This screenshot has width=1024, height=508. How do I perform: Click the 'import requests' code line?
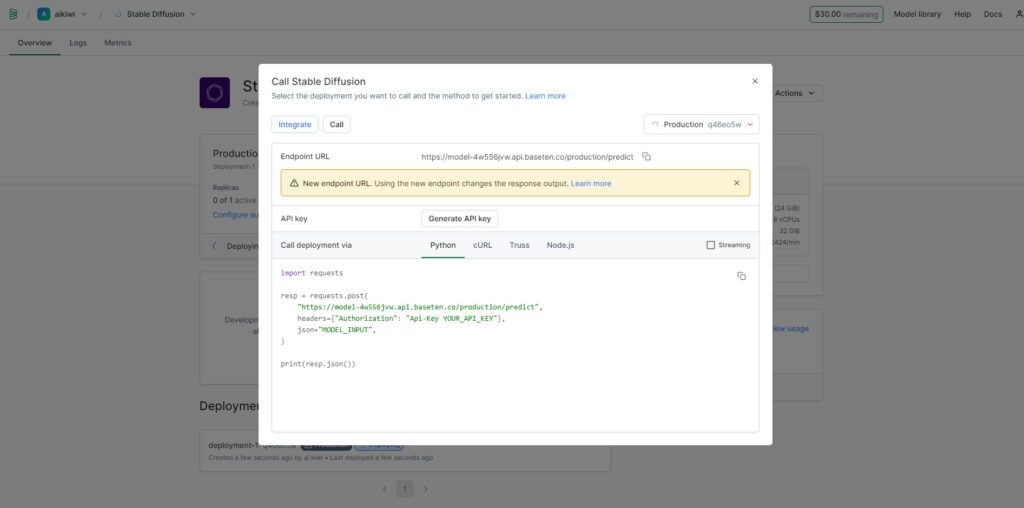pos(312,273)
